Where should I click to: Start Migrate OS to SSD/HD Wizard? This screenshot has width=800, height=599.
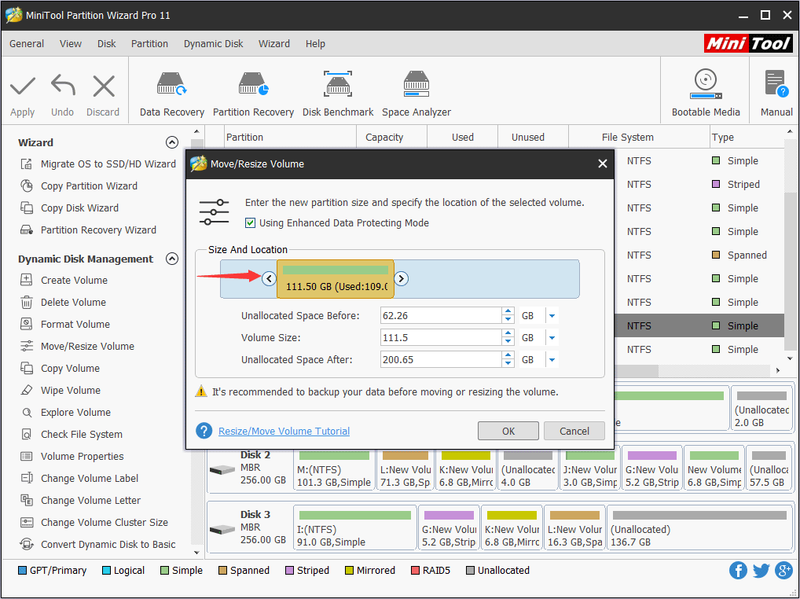coord(98,164)
